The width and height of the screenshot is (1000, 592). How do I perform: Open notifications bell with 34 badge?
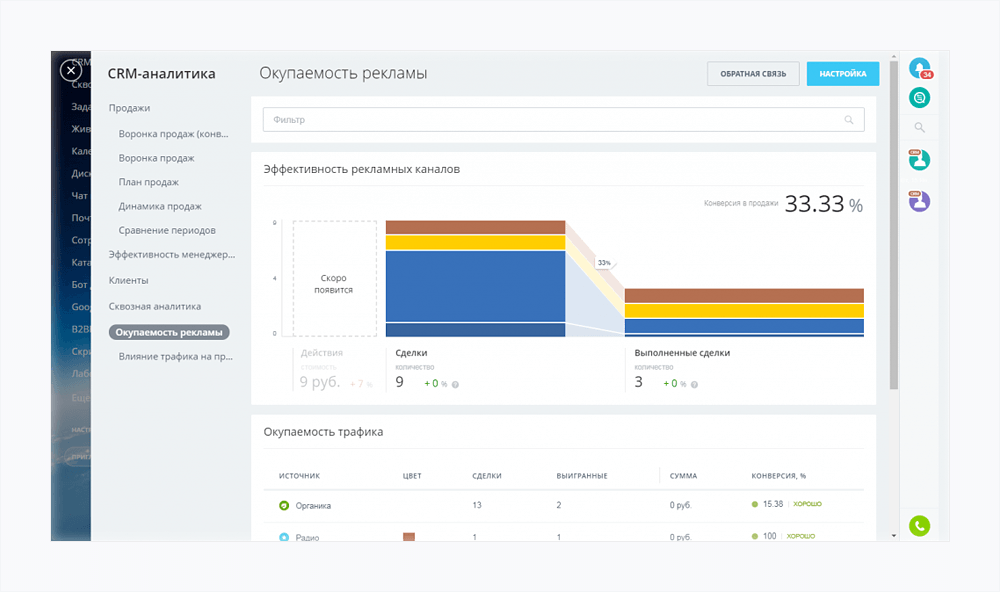pos(919,68)
